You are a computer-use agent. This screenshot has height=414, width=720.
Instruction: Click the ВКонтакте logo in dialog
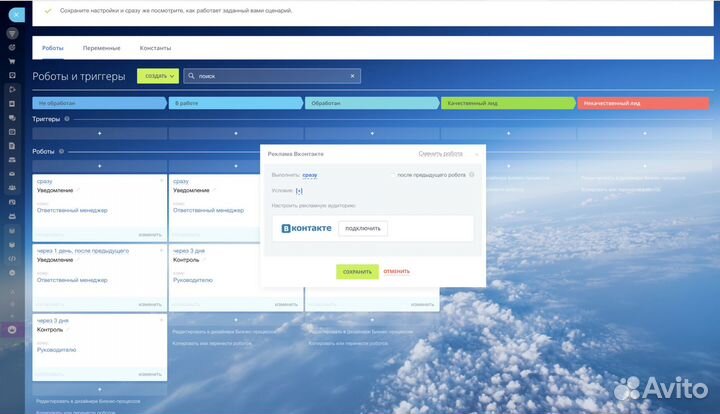pos(306,228)
